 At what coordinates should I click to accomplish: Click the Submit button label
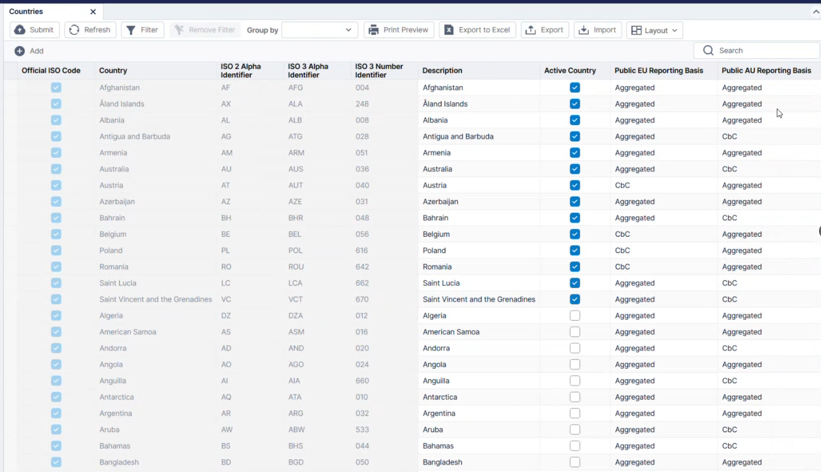click(41, 30)
